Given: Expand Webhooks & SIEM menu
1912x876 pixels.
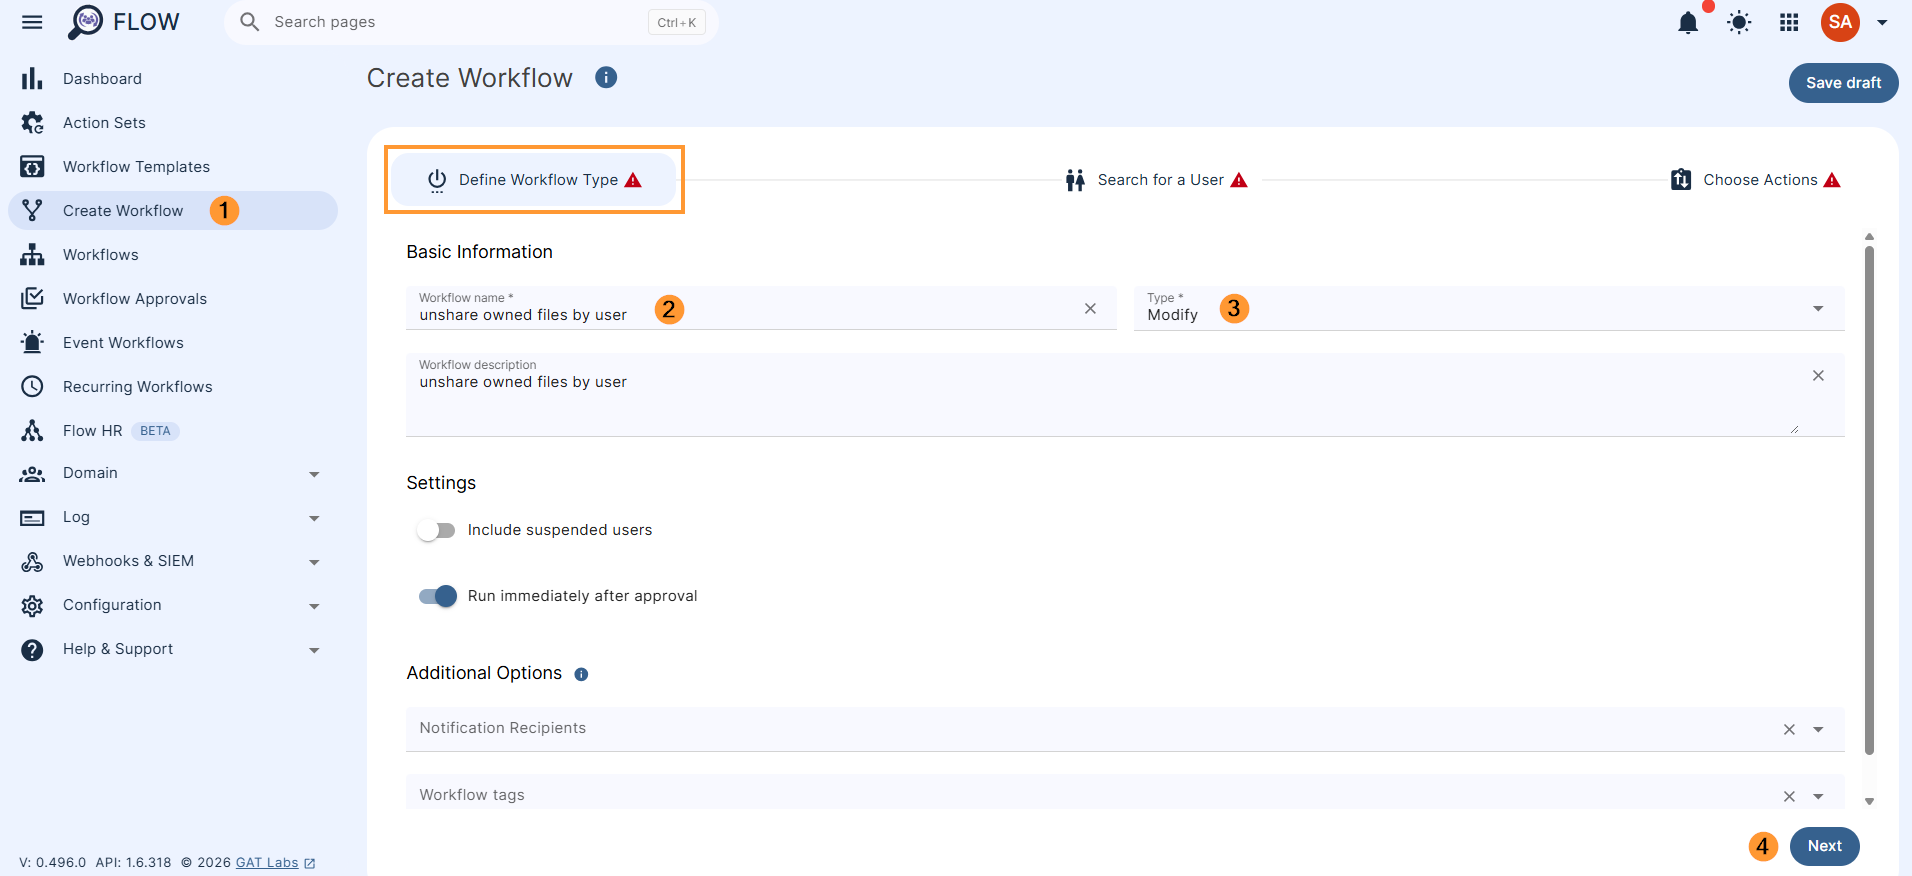Looking at the screenshot, I should (x=314, y=562).
